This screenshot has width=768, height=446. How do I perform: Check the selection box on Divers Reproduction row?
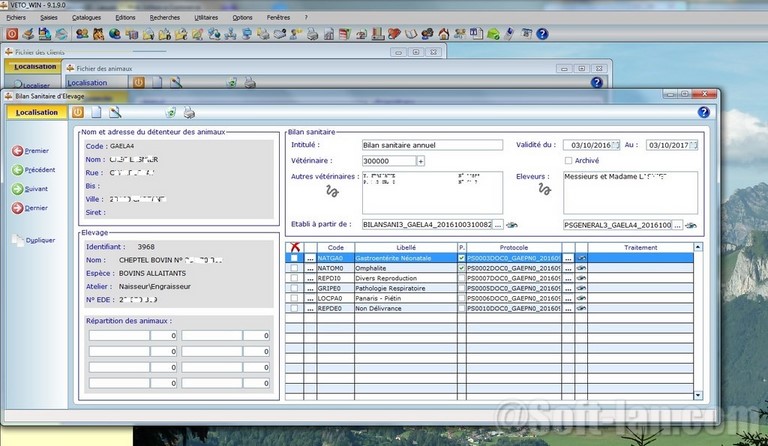tap(293, 277)
